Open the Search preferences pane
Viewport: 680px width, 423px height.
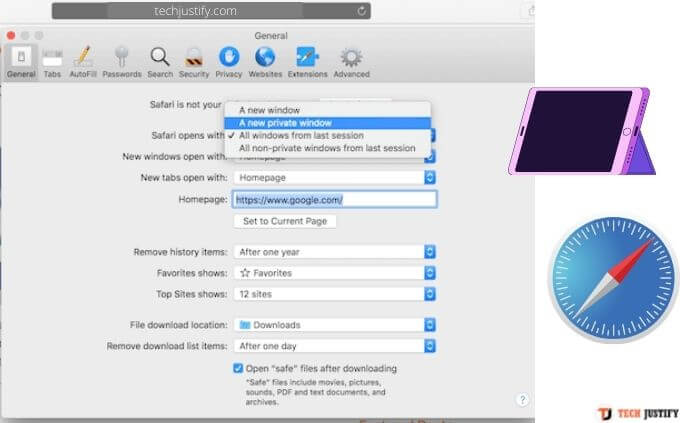point(160,60)
